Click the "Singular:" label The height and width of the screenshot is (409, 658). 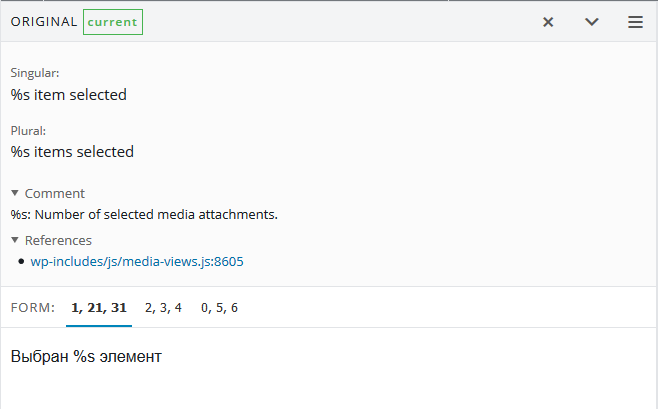[x=35, y=73]
